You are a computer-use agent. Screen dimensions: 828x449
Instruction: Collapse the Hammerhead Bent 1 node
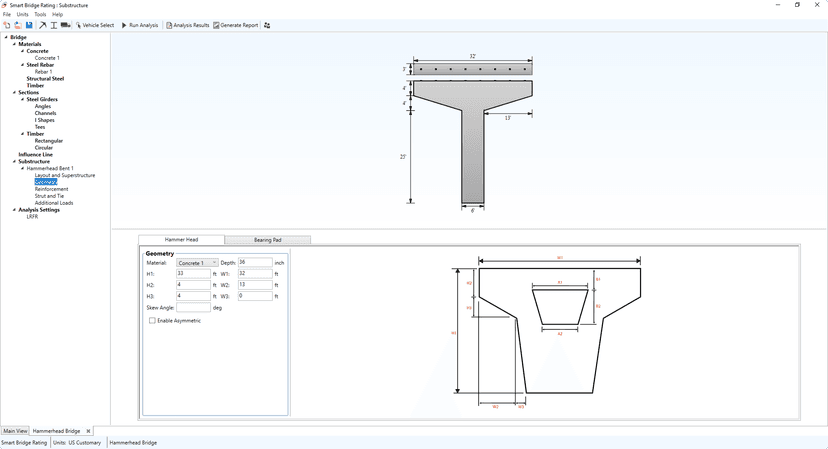21,168
